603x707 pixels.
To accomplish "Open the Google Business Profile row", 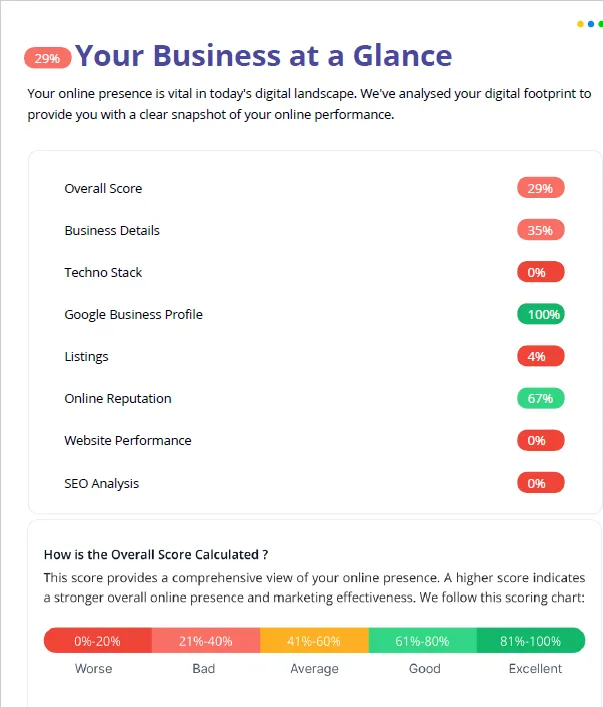I will coord(314,314).
